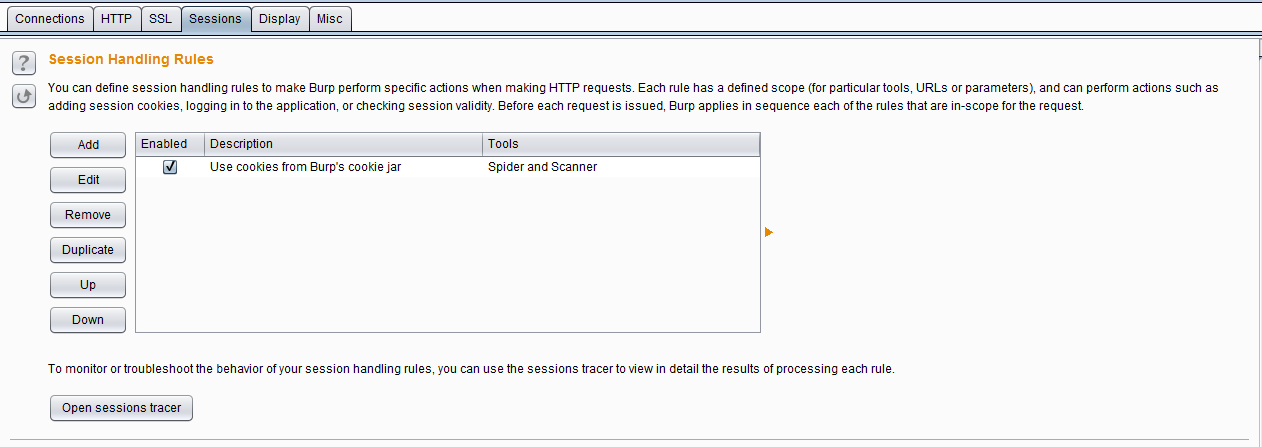The width and height of the screenshot is (1262, 447).
Task: Open the HTTP tab
Action: (116, 18)
